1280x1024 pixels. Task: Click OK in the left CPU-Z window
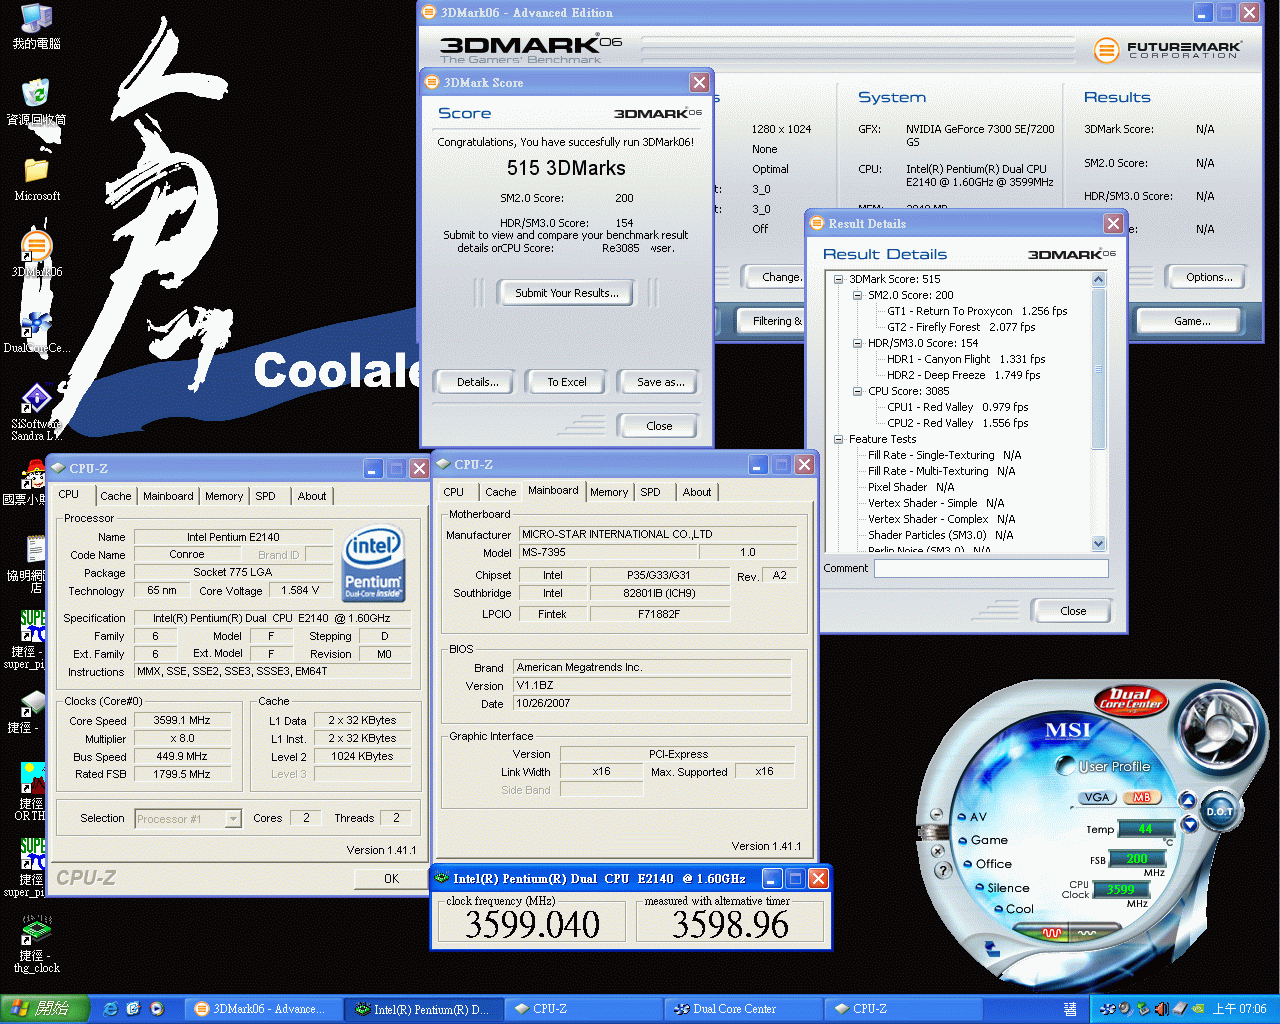click(x=392, y=879)
